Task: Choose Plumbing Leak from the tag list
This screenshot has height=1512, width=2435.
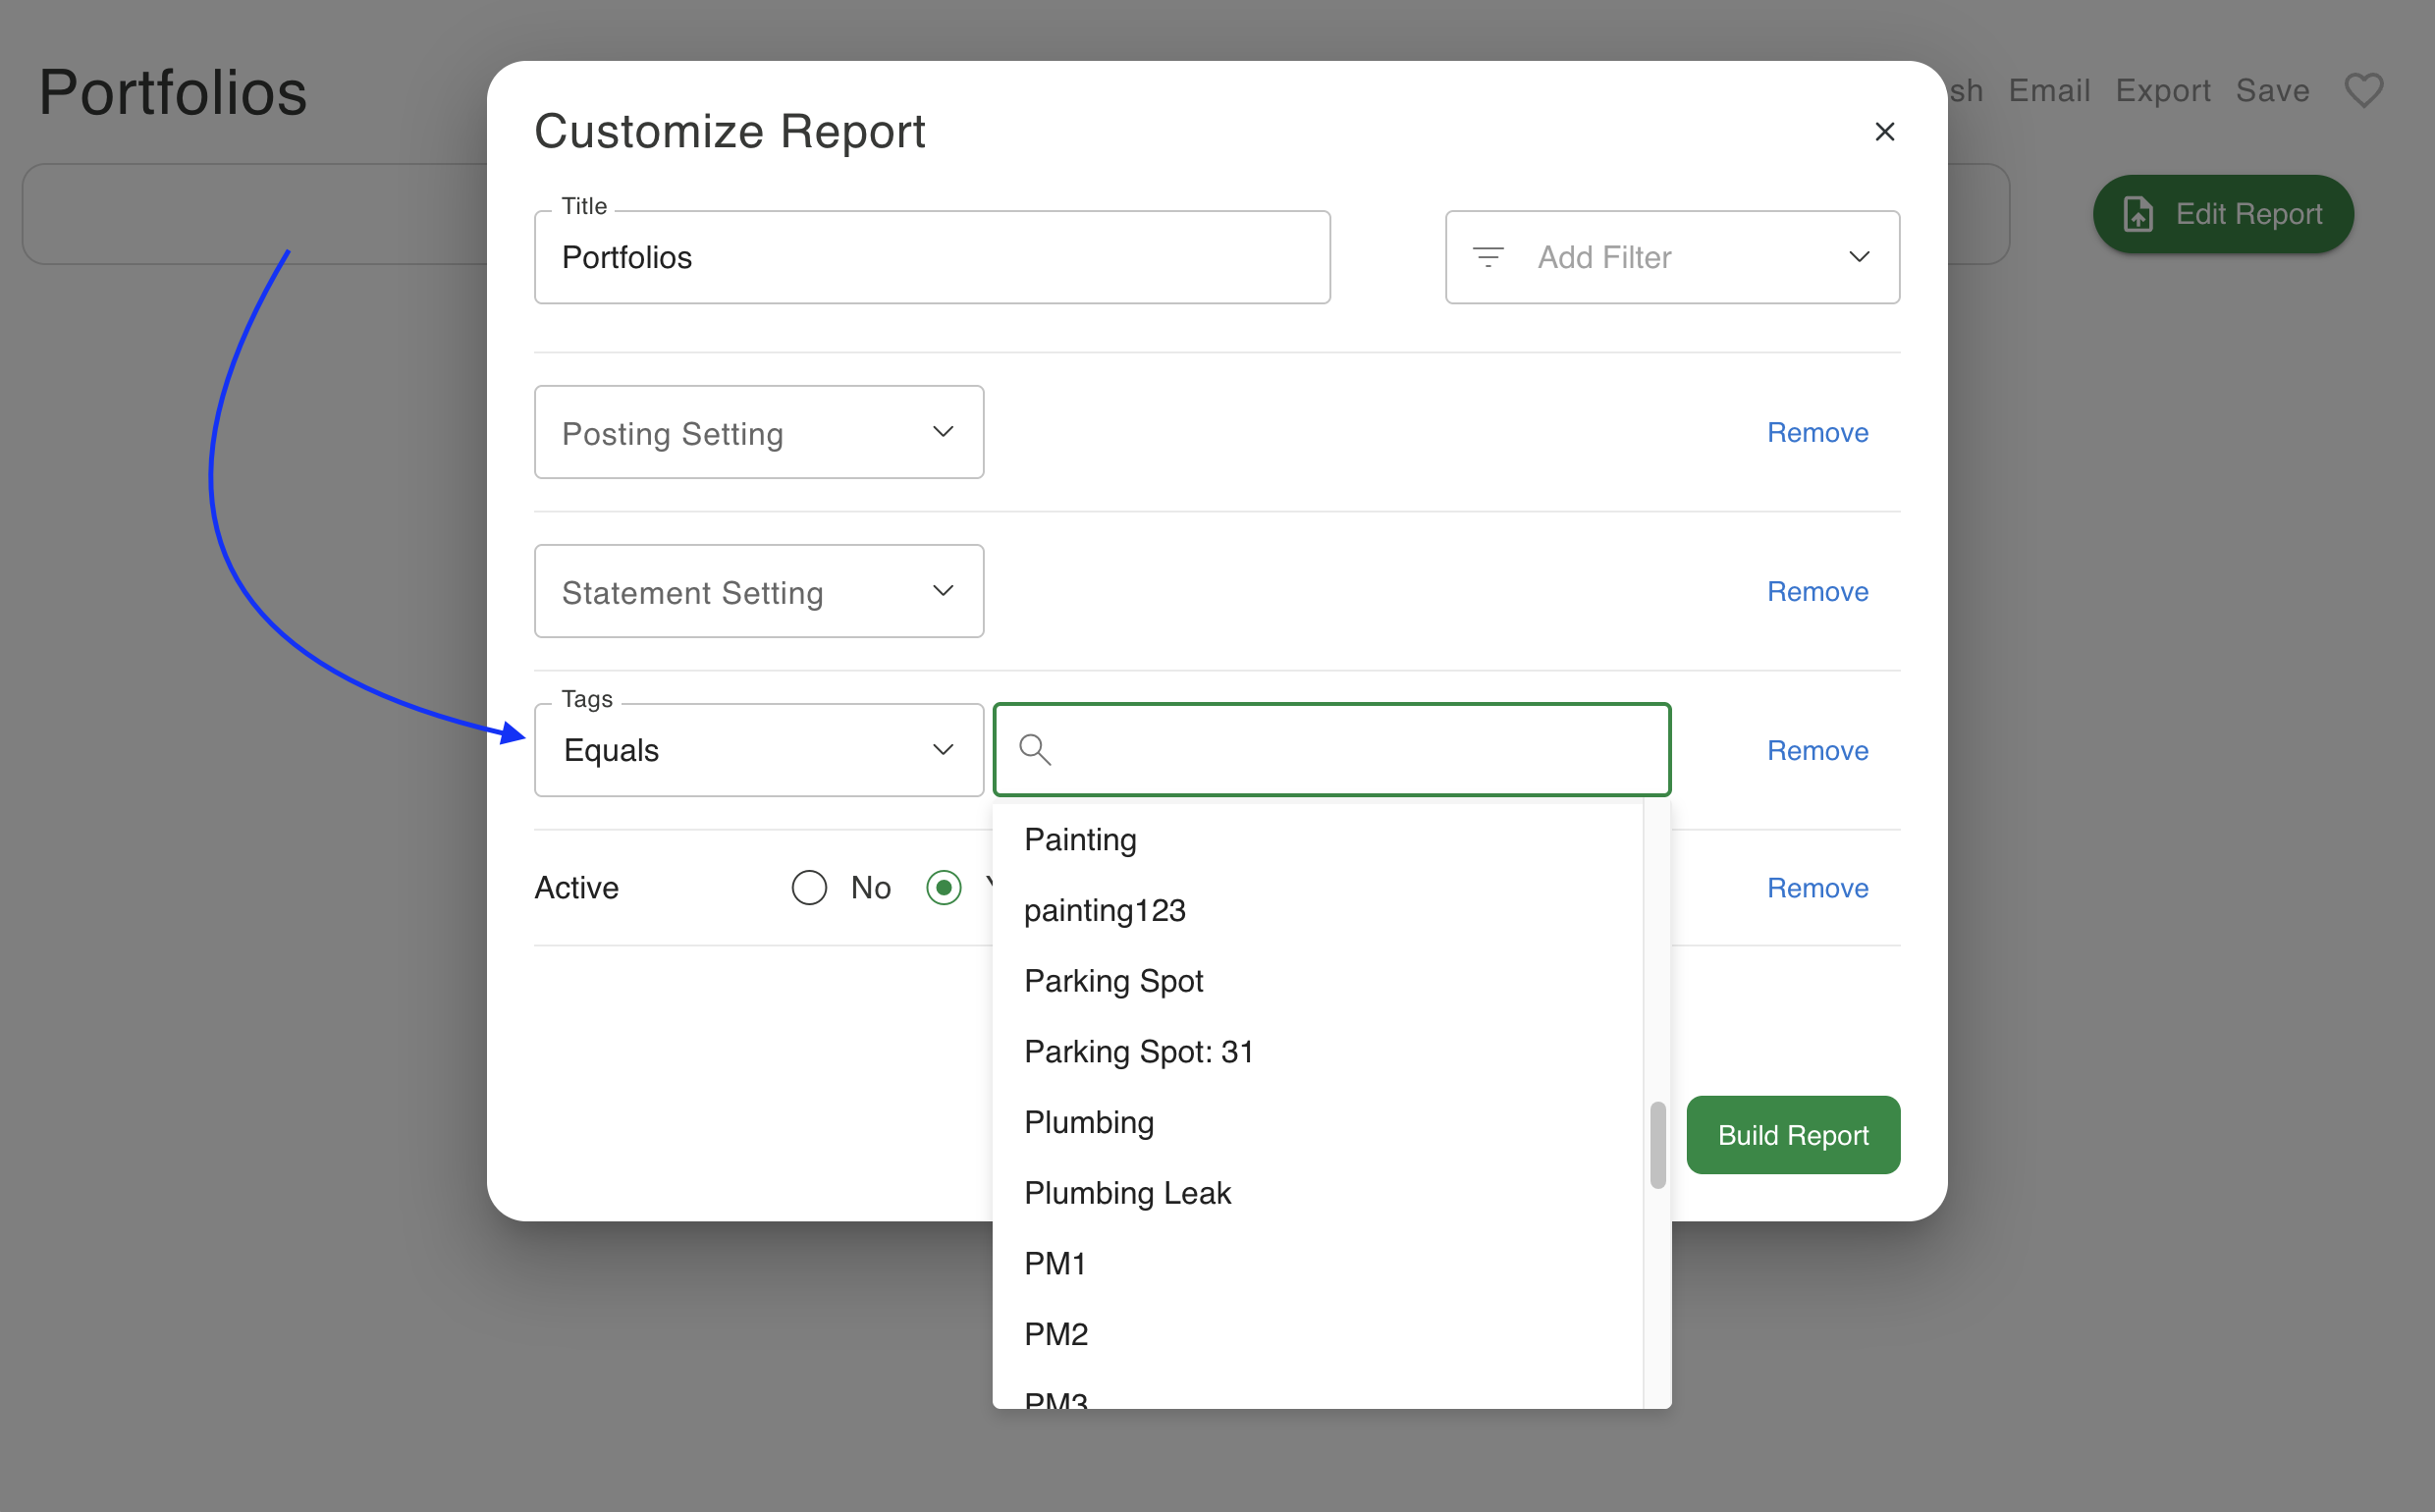Action: (1127, 1192)
